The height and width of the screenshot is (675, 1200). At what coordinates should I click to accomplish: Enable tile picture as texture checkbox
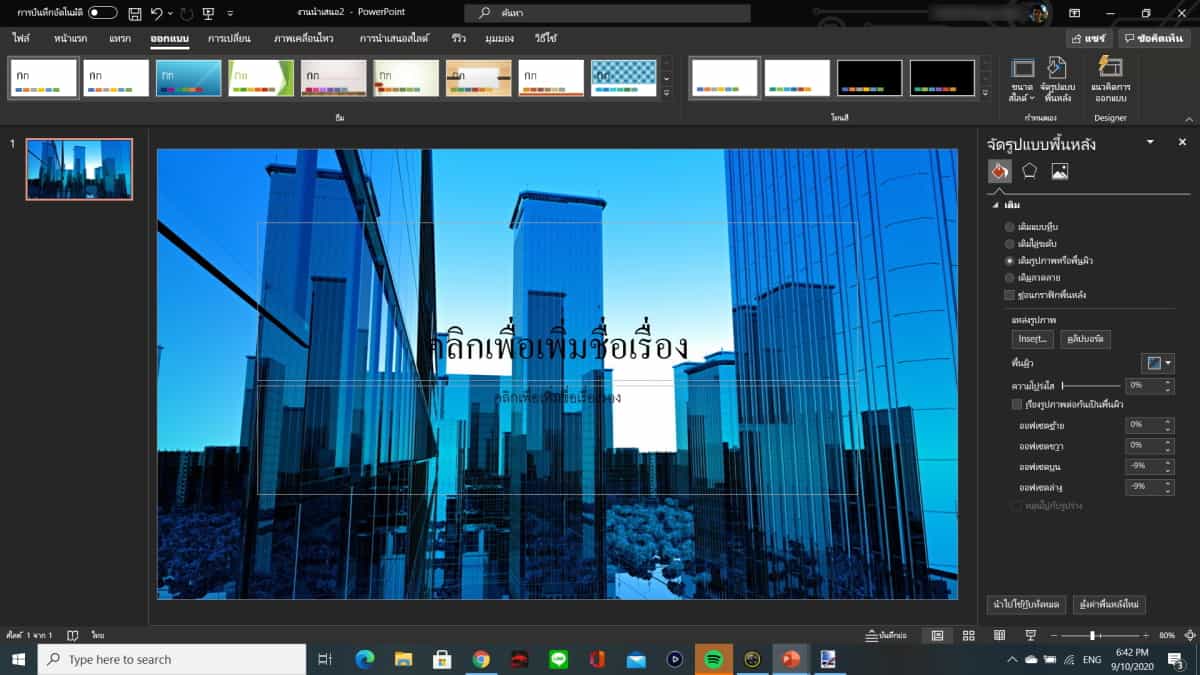coord(1017,405)
